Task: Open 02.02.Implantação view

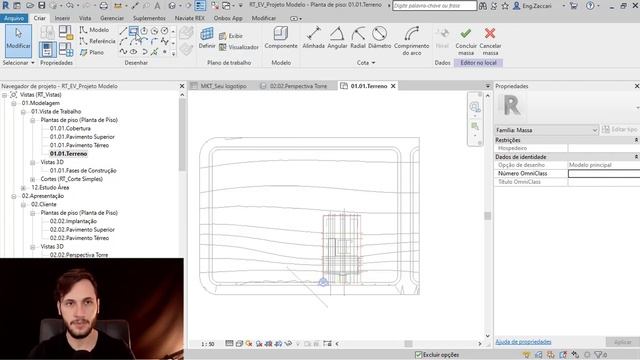Action: click(73, 221)
